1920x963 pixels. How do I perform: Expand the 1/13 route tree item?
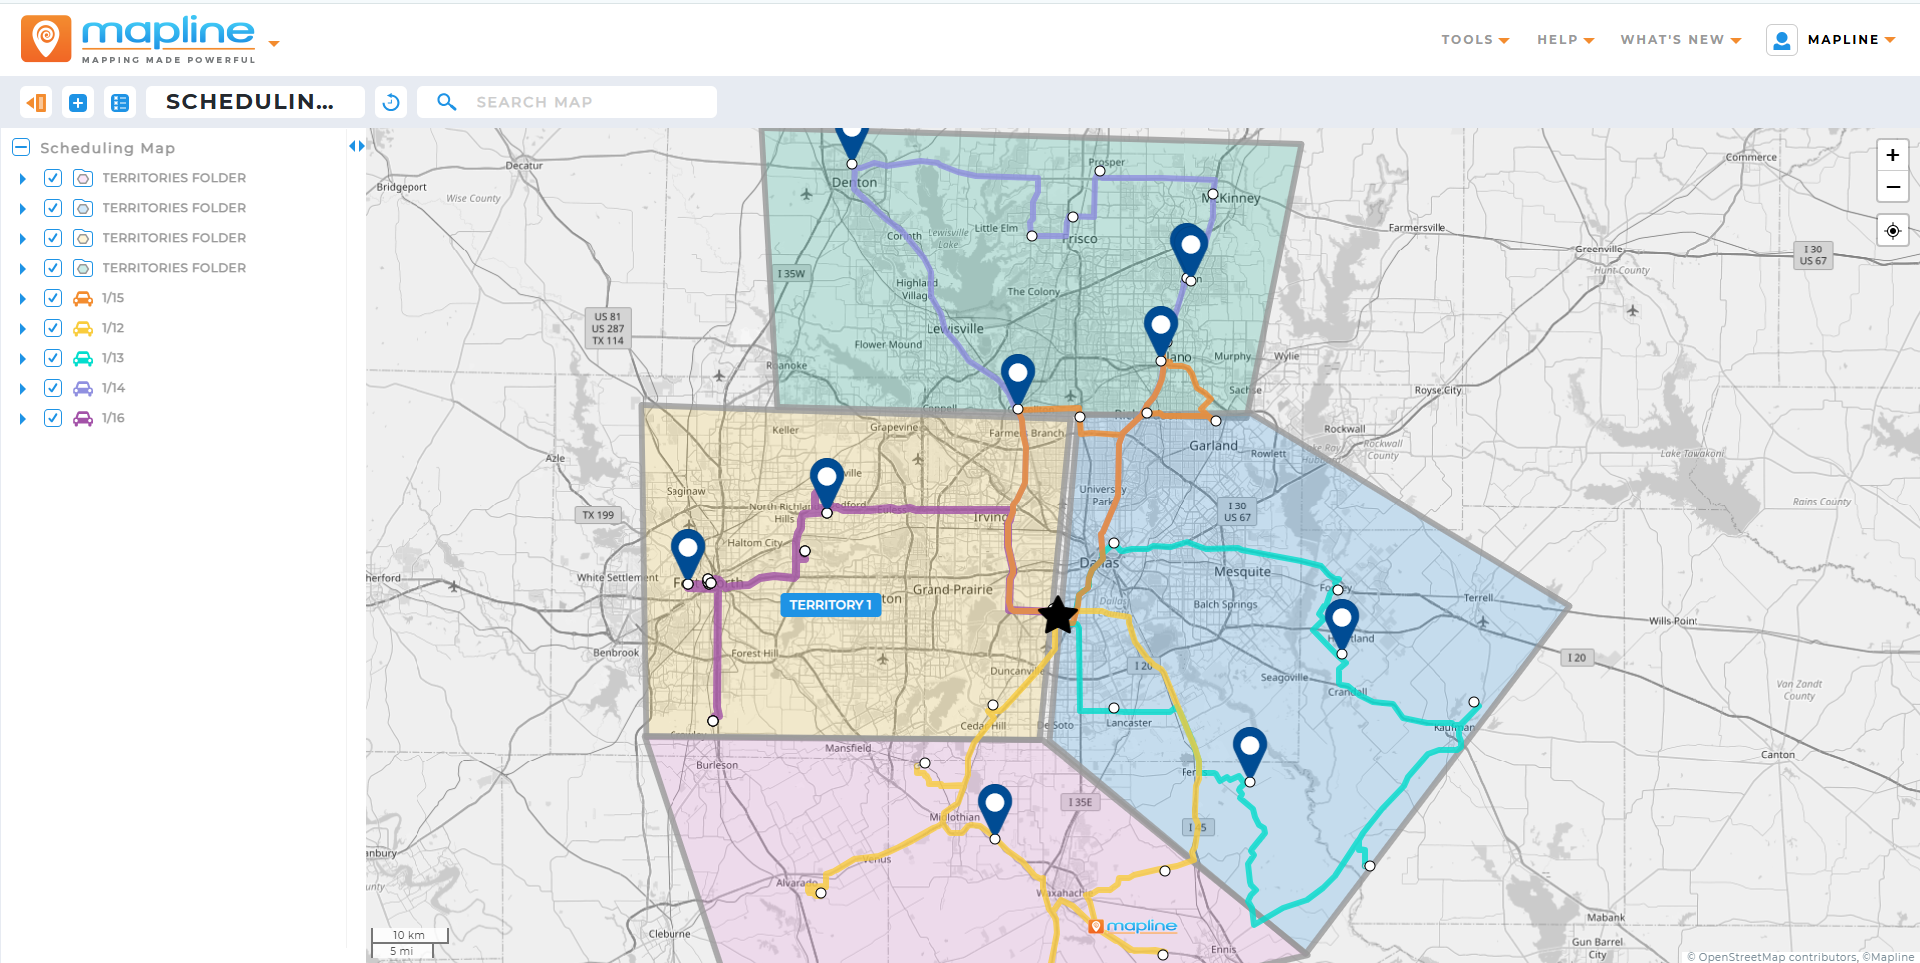(23, 358)
